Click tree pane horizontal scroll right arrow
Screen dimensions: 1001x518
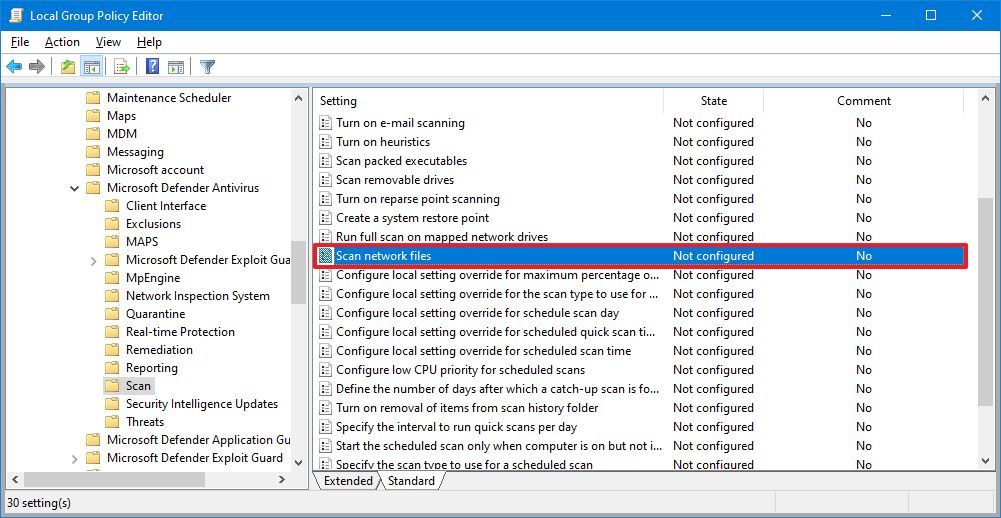[283, 478]
